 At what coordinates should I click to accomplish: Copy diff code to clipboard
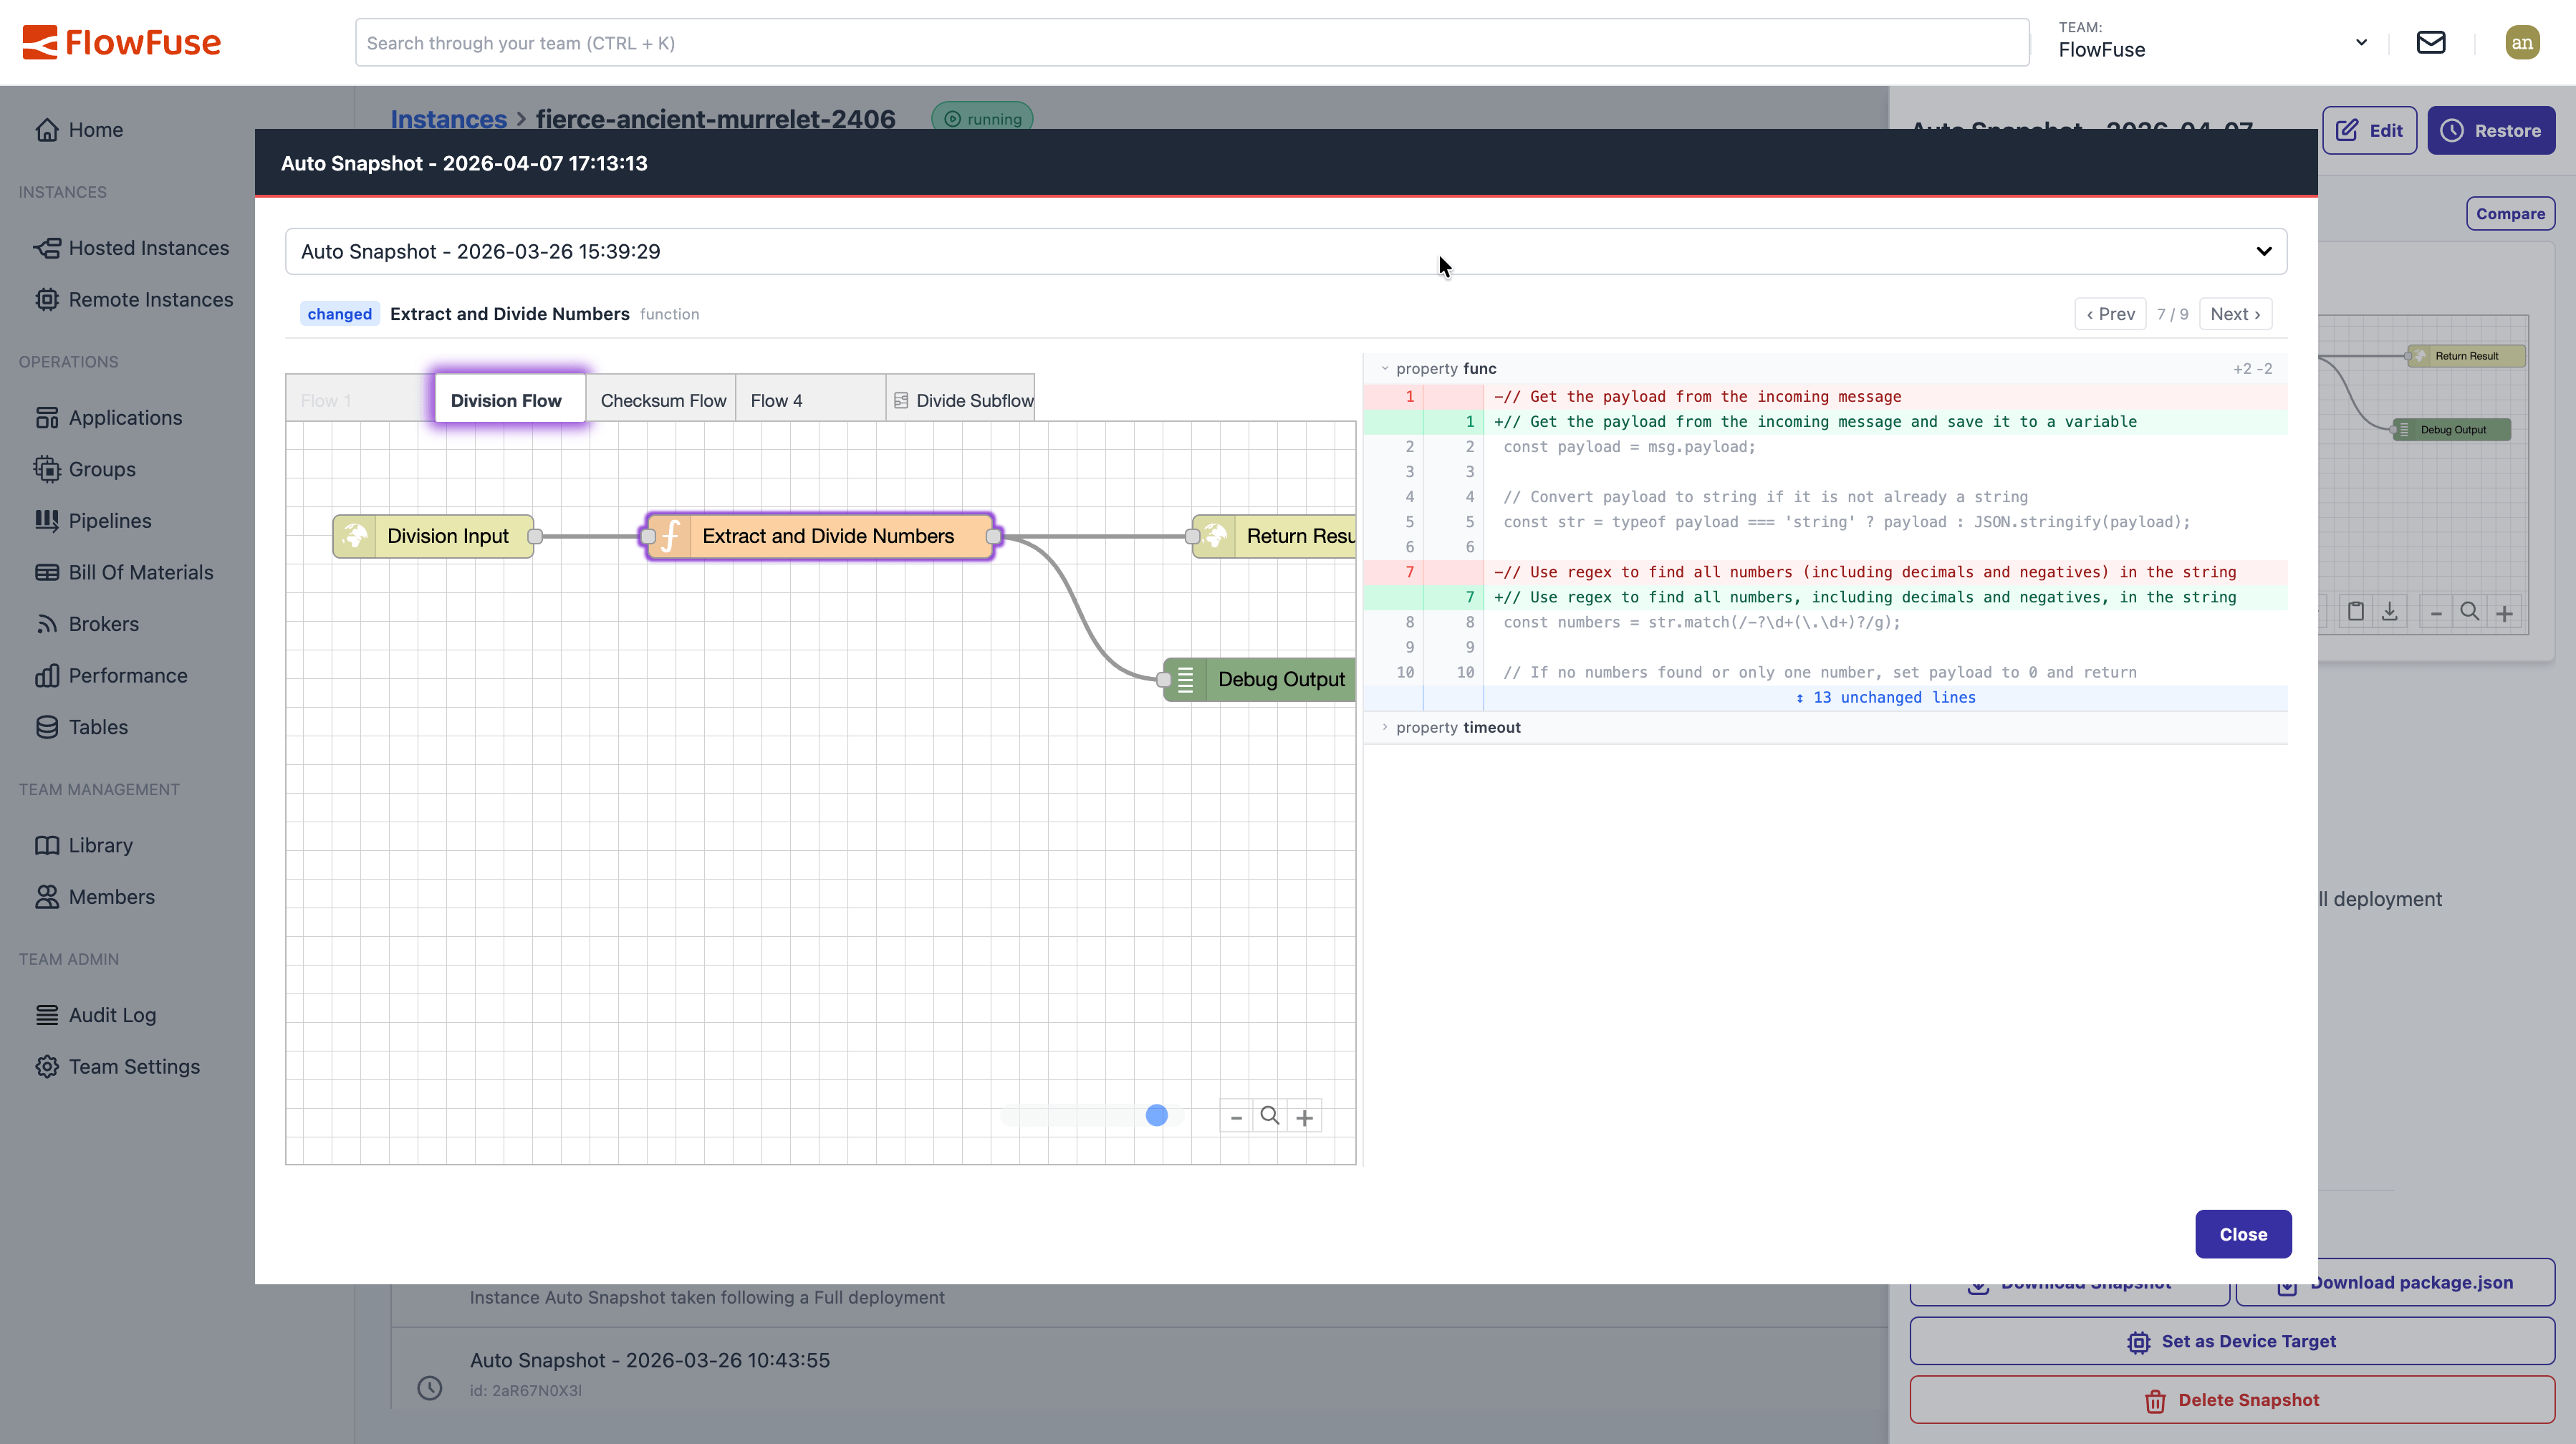point(2356,611)
